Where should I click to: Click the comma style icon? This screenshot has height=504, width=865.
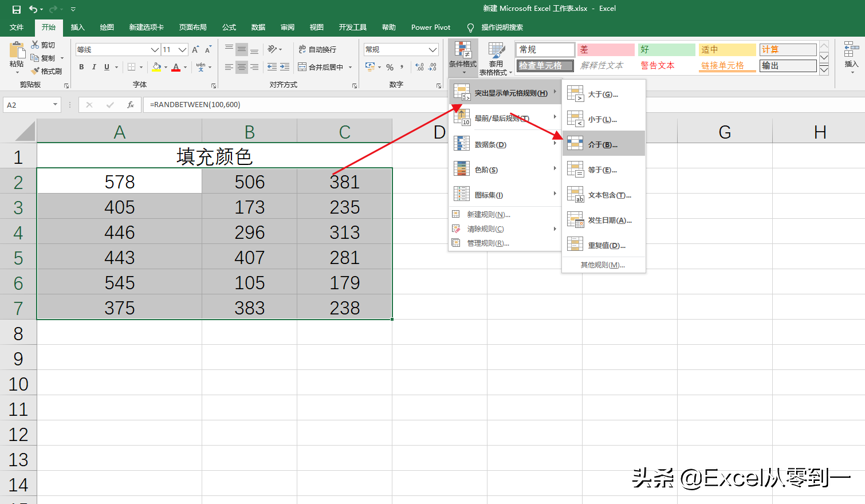(402, 67)
